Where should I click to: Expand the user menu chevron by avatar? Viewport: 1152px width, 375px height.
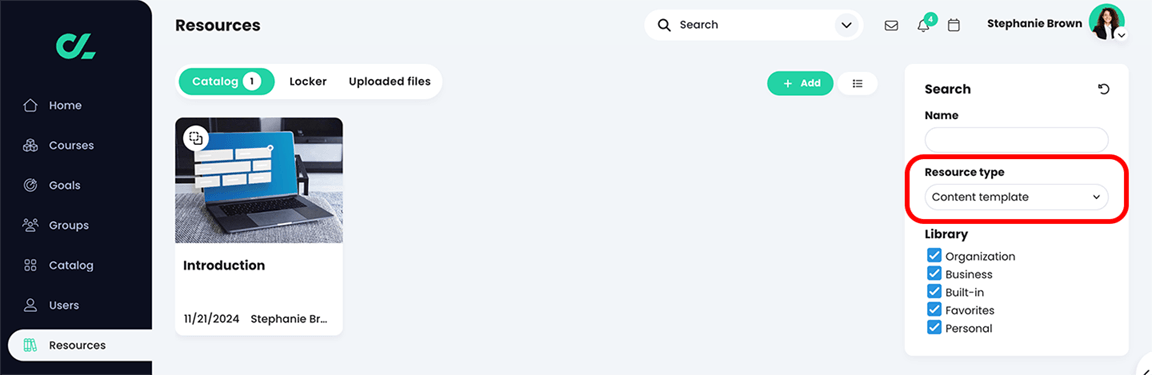point(1121,35)
